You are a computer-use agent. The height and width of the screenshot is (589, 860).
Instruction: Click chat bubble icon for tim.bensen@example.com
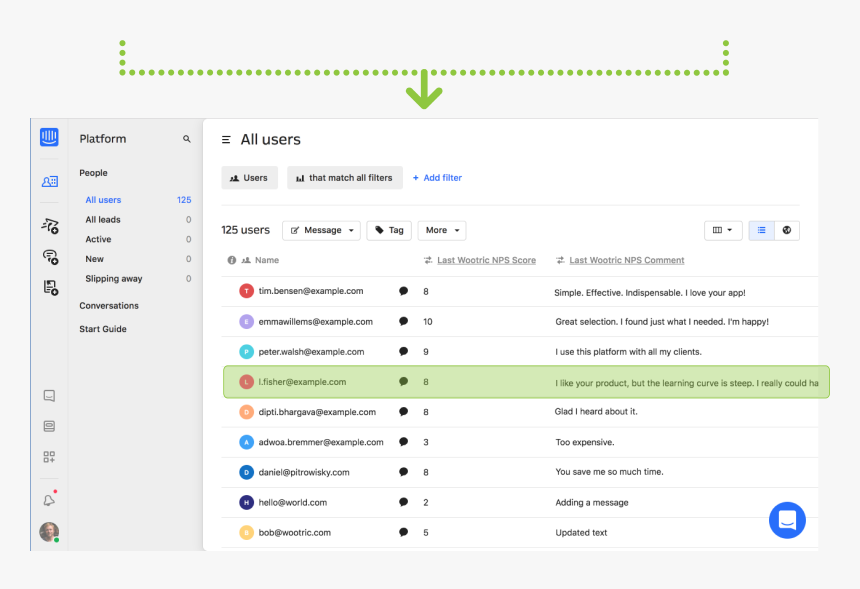(403, 292)
